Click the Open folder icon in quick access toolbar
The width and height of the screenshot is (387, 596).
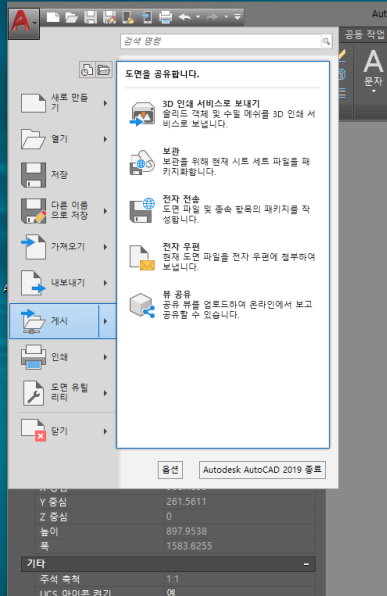[x=71, y=17]
